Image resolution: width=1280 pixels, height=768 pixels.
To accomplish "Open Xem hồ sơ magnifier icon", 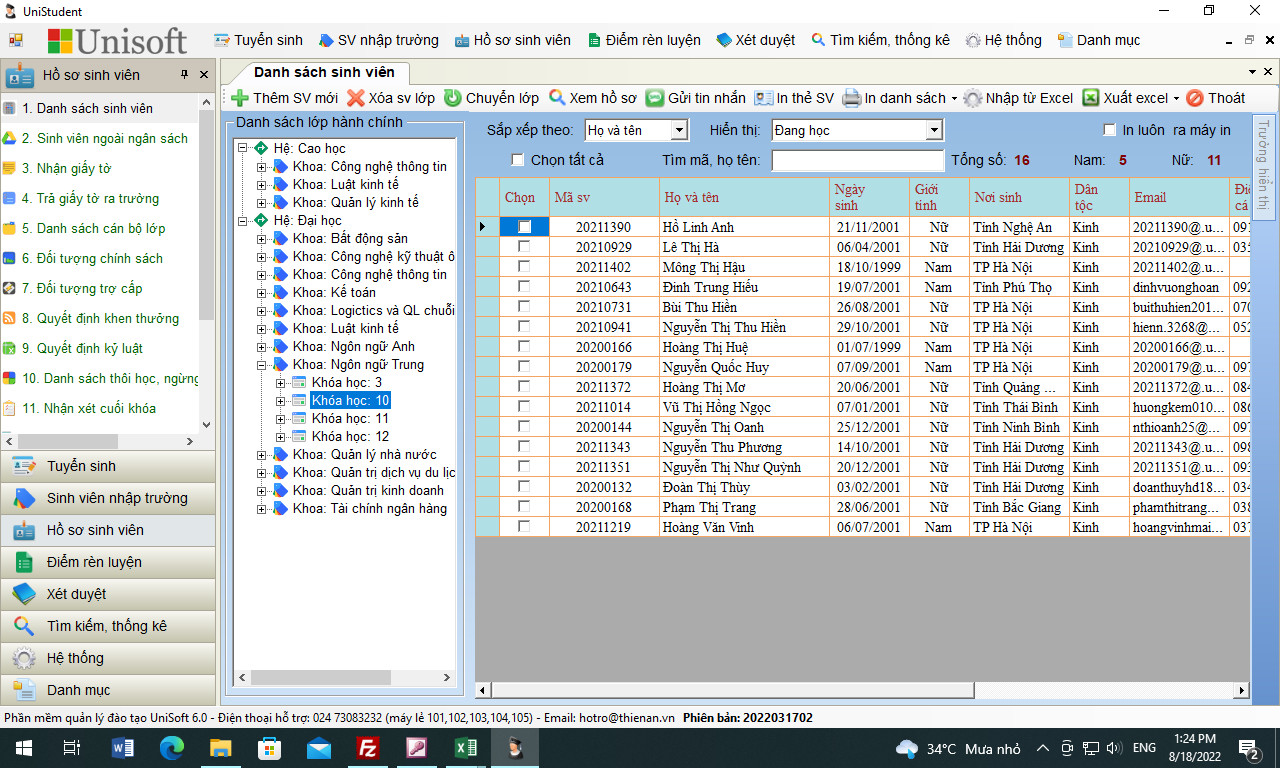I will pyautogui.click(x=557, y=98).
